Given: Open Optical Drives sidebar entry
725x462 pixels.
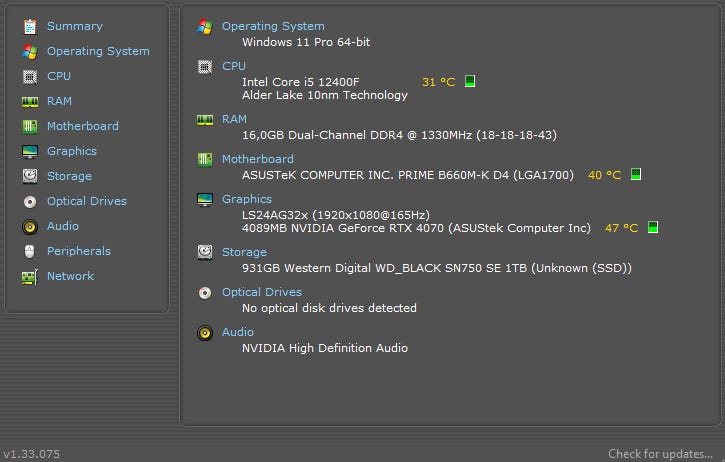Looking at the screenshot, I should 87,201.
